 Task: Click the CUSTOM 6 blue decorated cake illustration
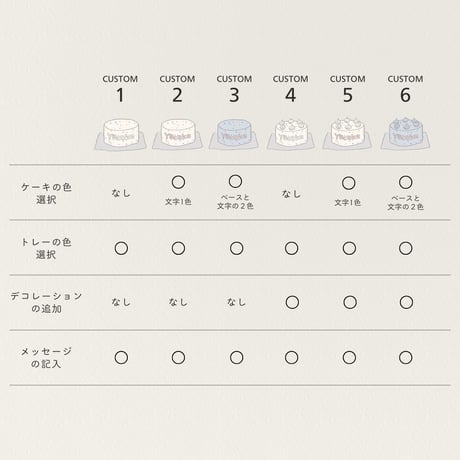(x=405, y=133)
